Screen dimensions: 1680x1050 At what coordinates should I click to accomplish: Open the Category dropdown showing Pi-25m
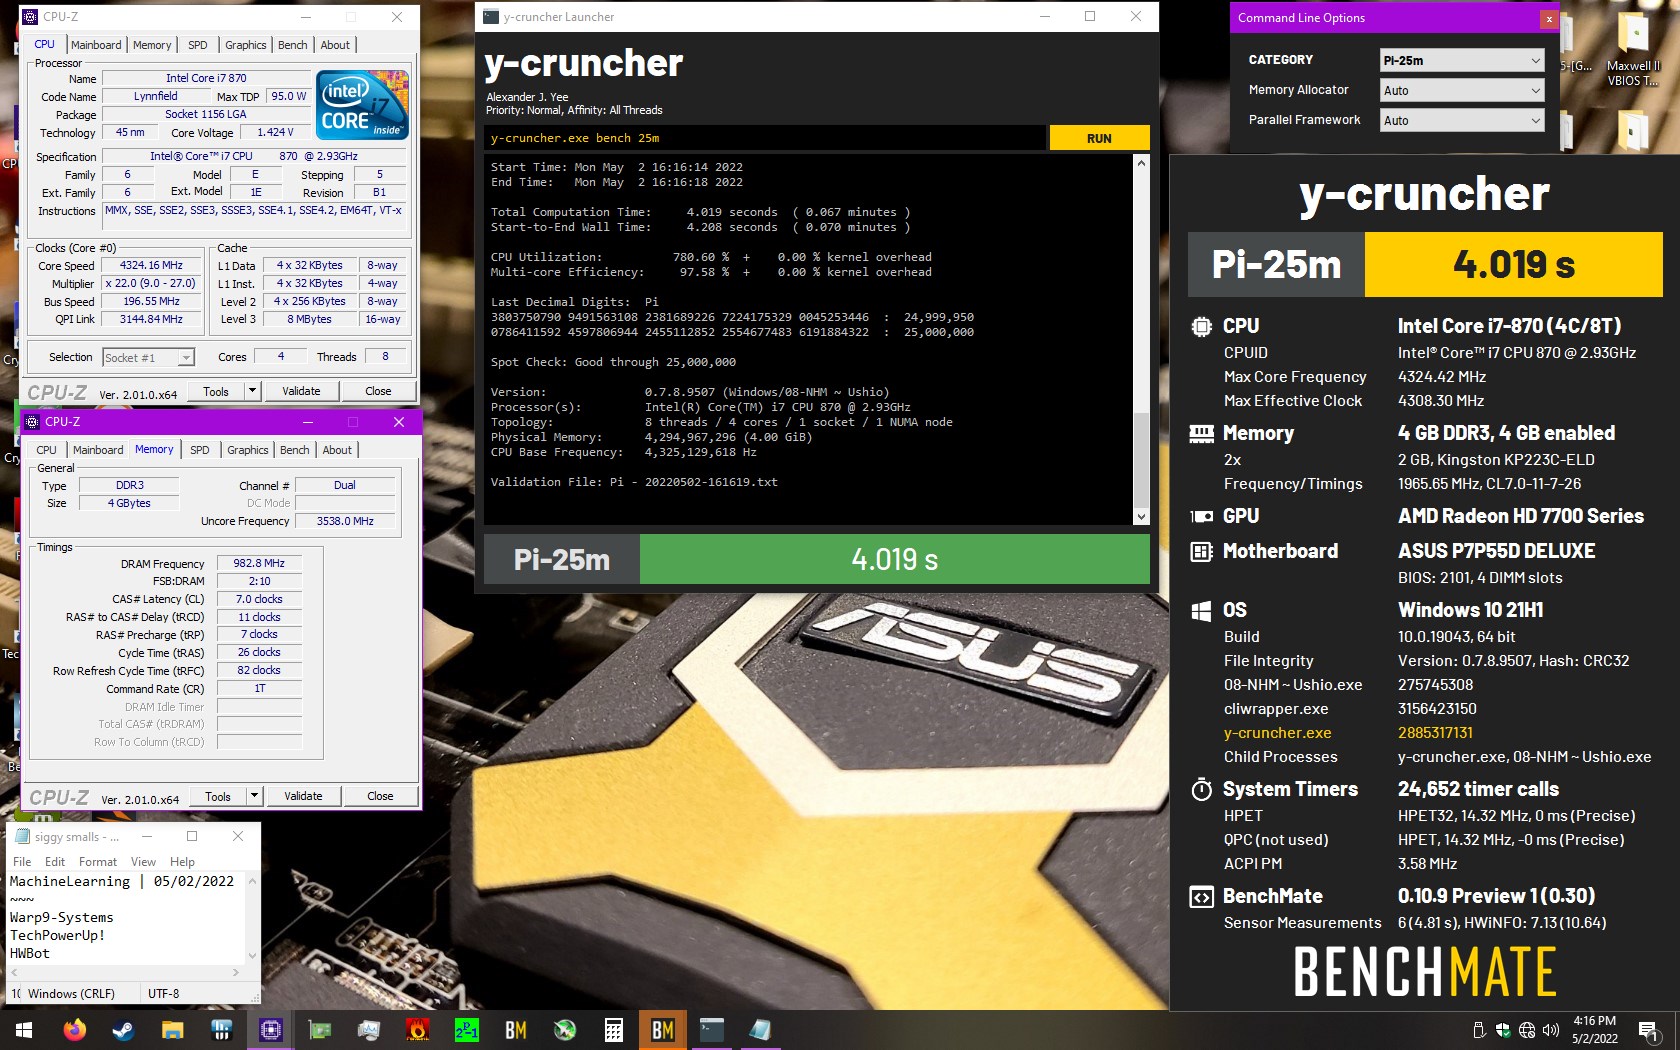pyautogui.click(x=1462, y=60)
